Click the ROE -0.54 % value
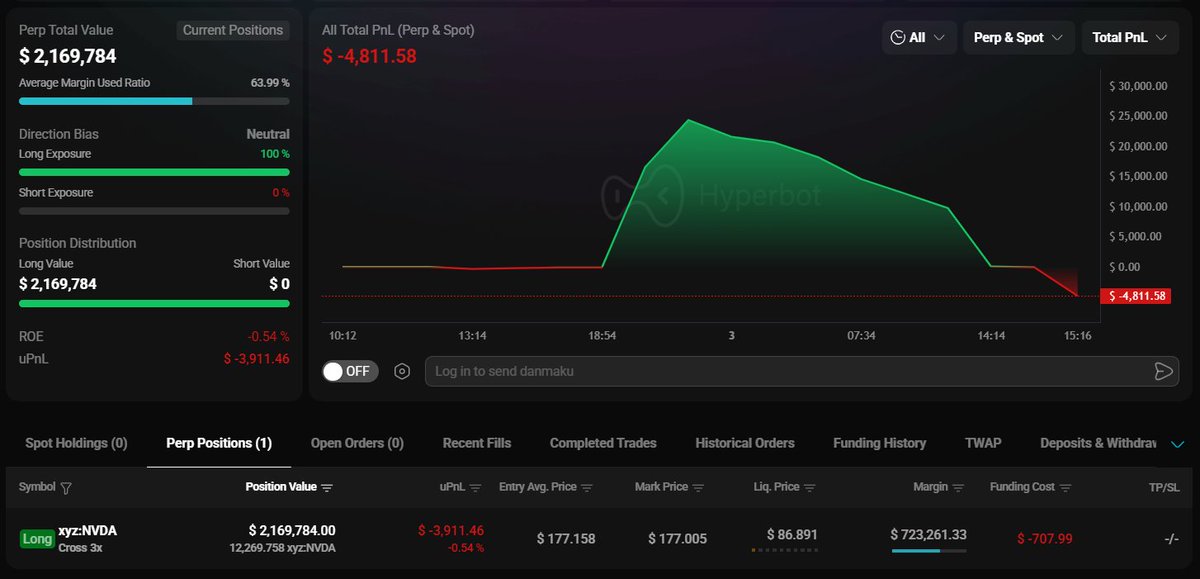1200x579 pixels. click(x=269, y=337)
